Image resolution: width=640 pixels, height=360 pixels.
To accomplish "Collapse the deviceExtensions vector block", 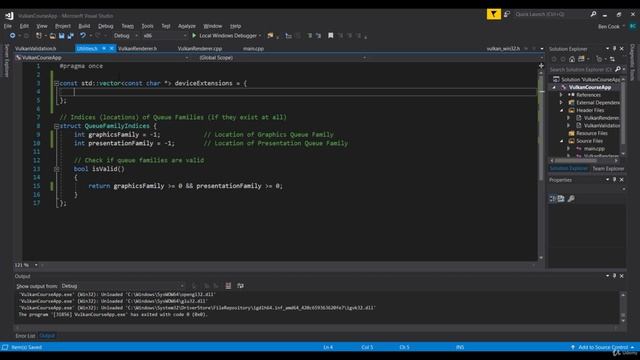I will coord(57,83).
